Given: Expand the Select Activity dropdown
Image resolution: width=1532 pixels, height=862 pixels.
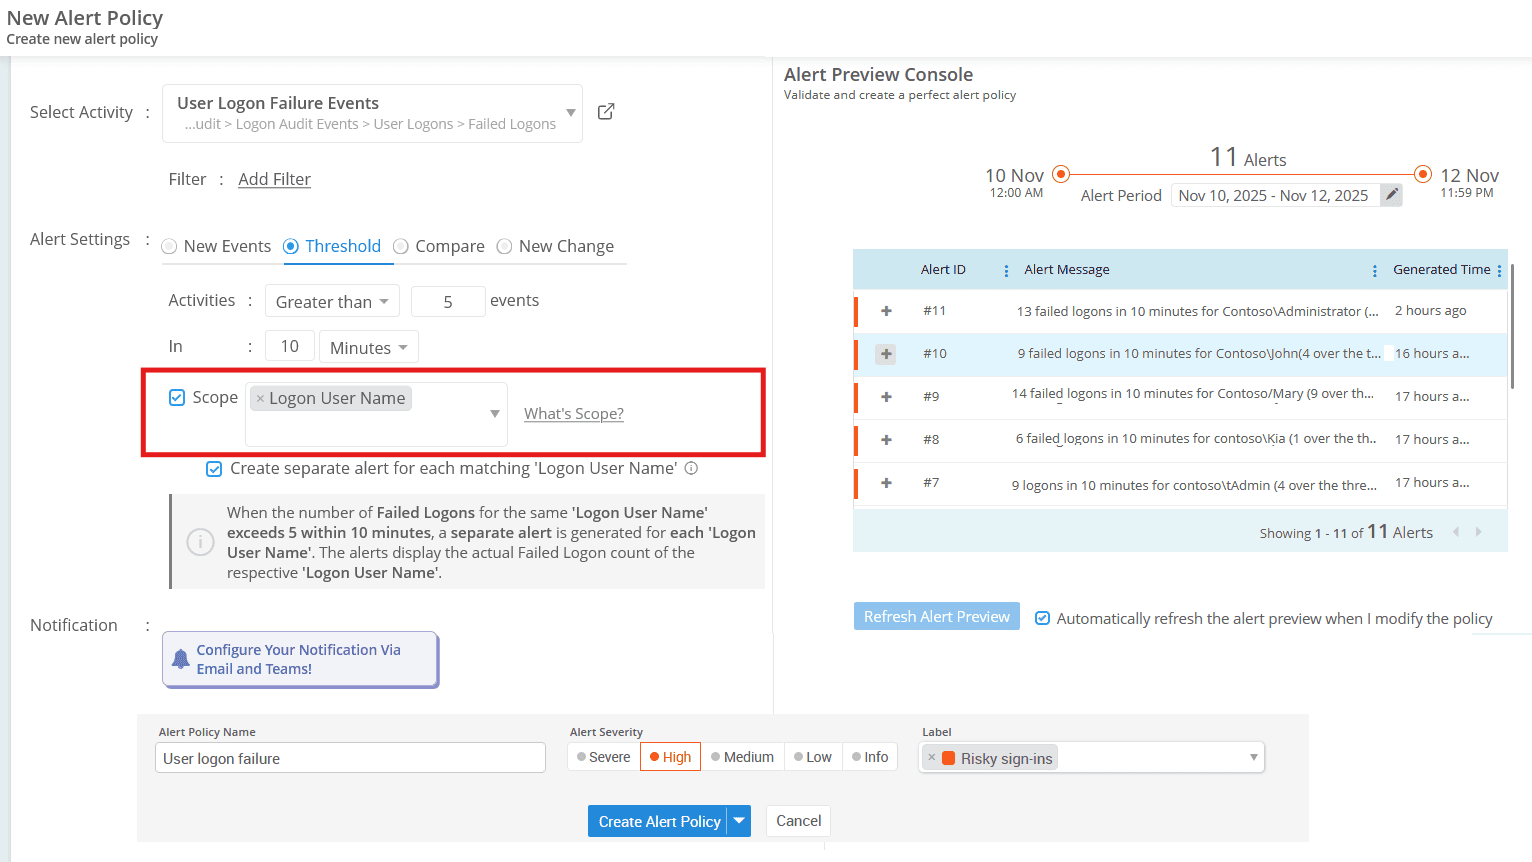Looking at the screenshot, I should (571, 113).
